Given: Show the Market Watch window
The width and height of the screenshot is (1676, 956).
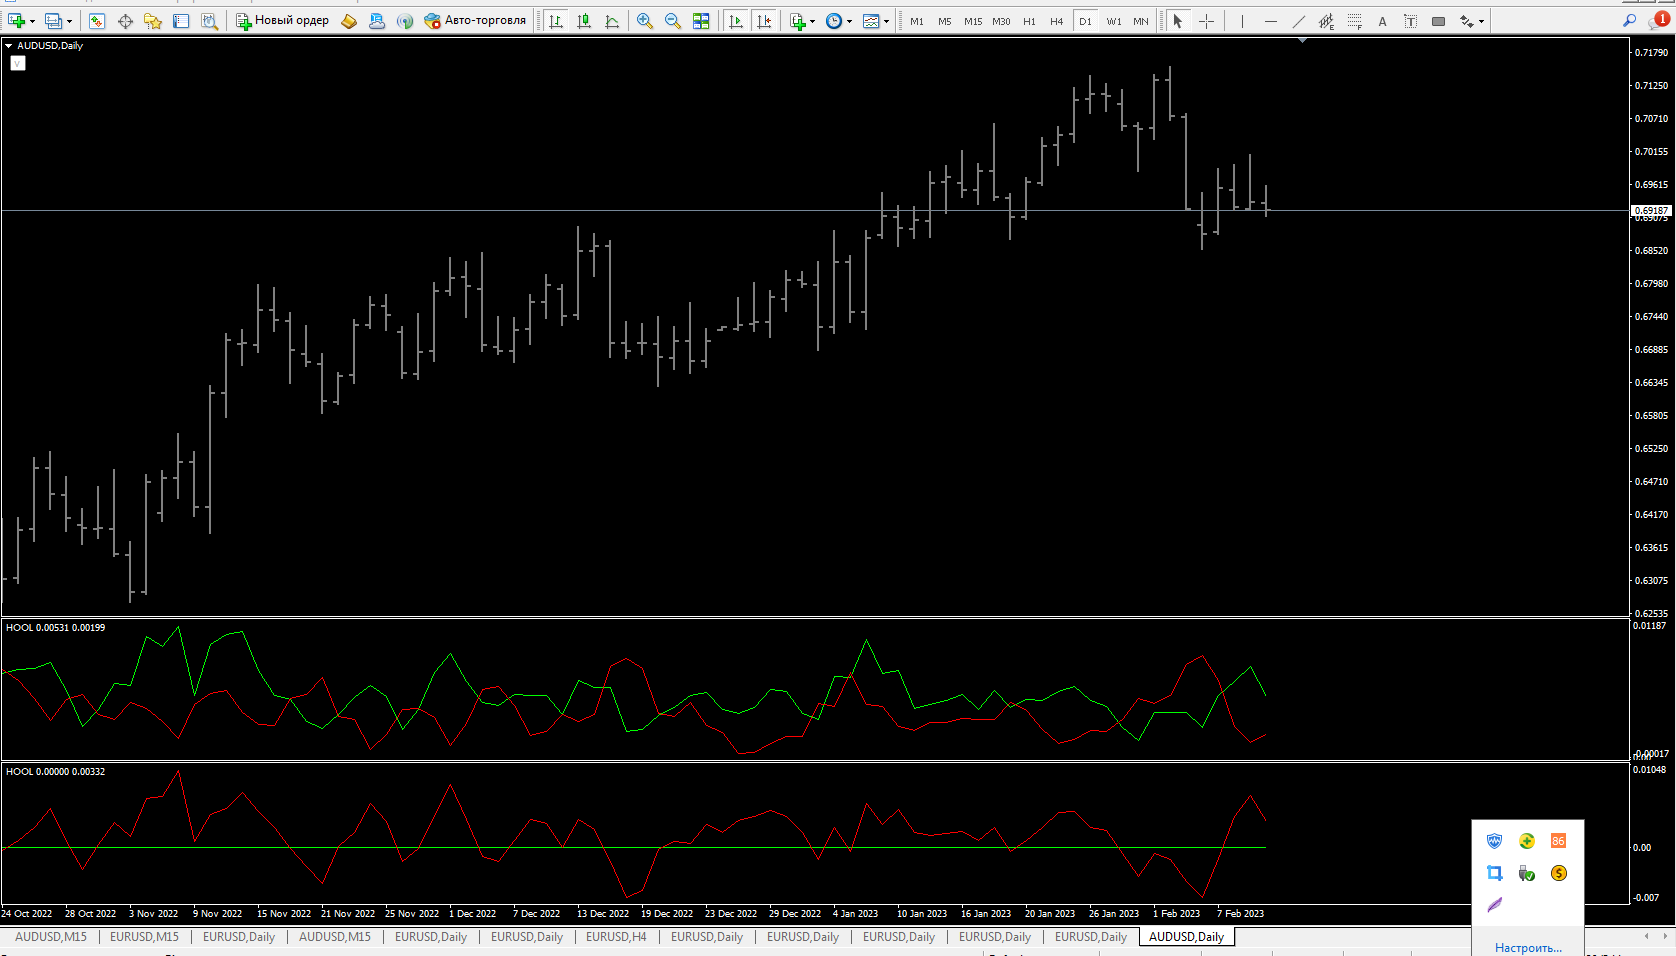Looking at the screenshot, I should pyautogui.click(x=97, y=21).
